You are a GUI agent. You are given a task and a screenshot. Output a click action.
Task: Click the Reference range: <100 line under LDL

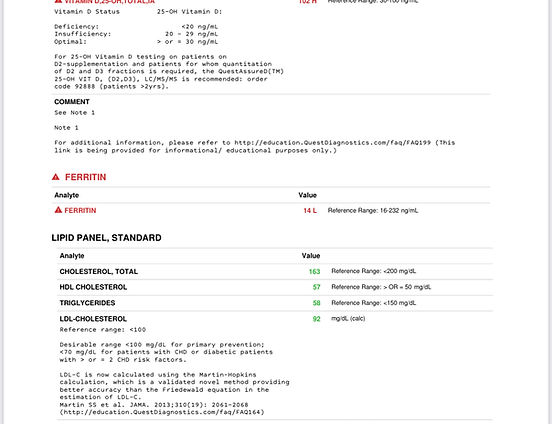pos(103,330)
